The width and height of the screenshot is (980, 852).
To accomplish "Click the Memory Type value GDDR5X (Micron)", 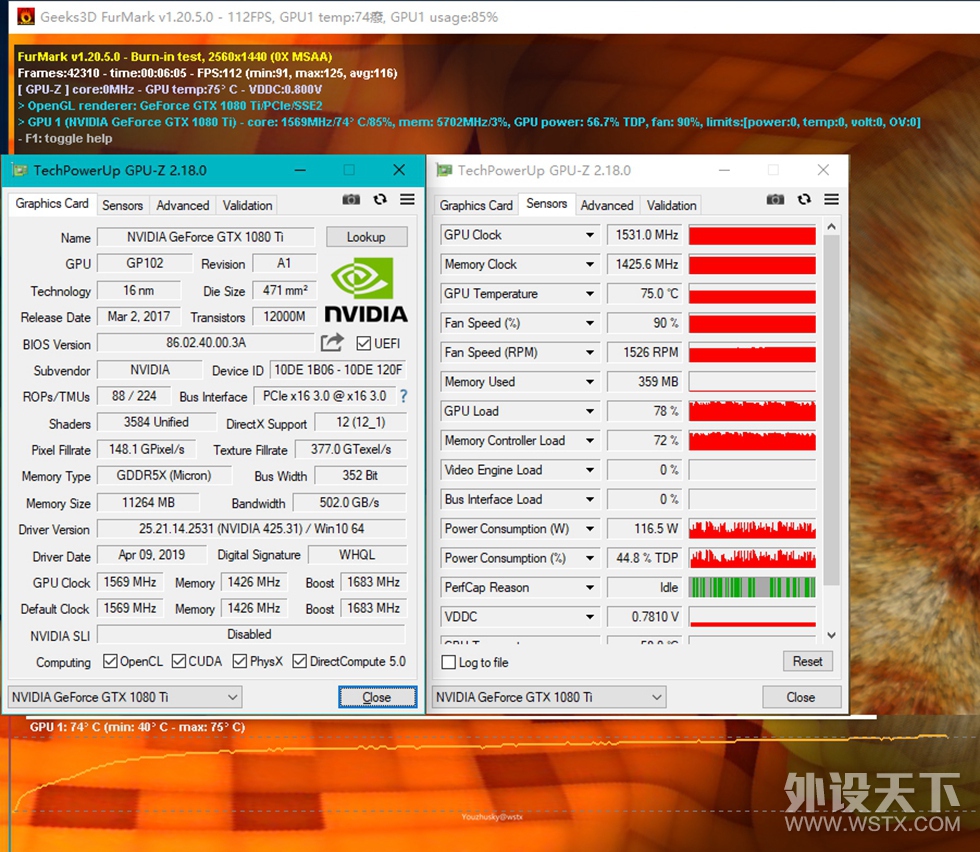I will (x=164, y=476).
